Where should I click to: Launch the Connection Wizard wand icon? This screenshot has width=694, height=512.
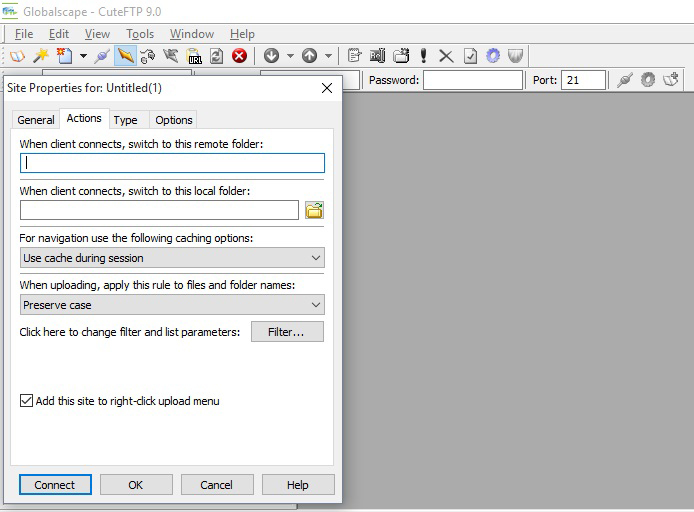point(41,56)
